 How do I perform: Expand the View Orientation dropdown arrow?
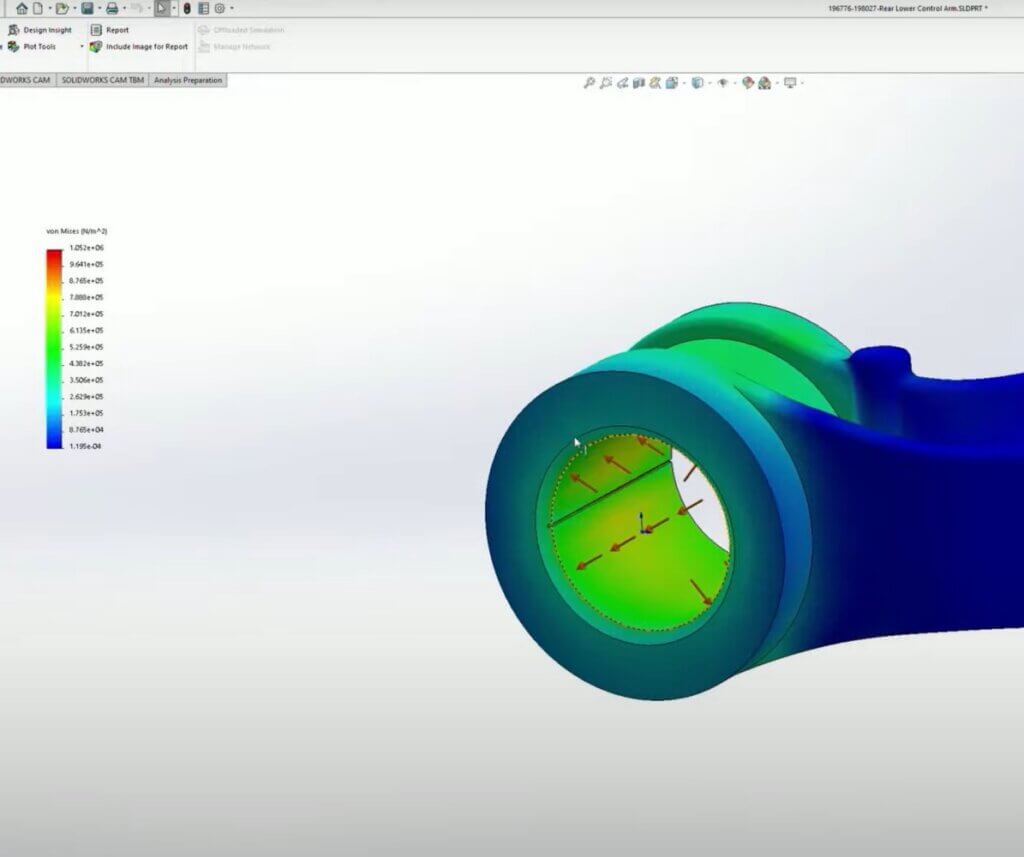pyautogui.click(x=684, y=83)
